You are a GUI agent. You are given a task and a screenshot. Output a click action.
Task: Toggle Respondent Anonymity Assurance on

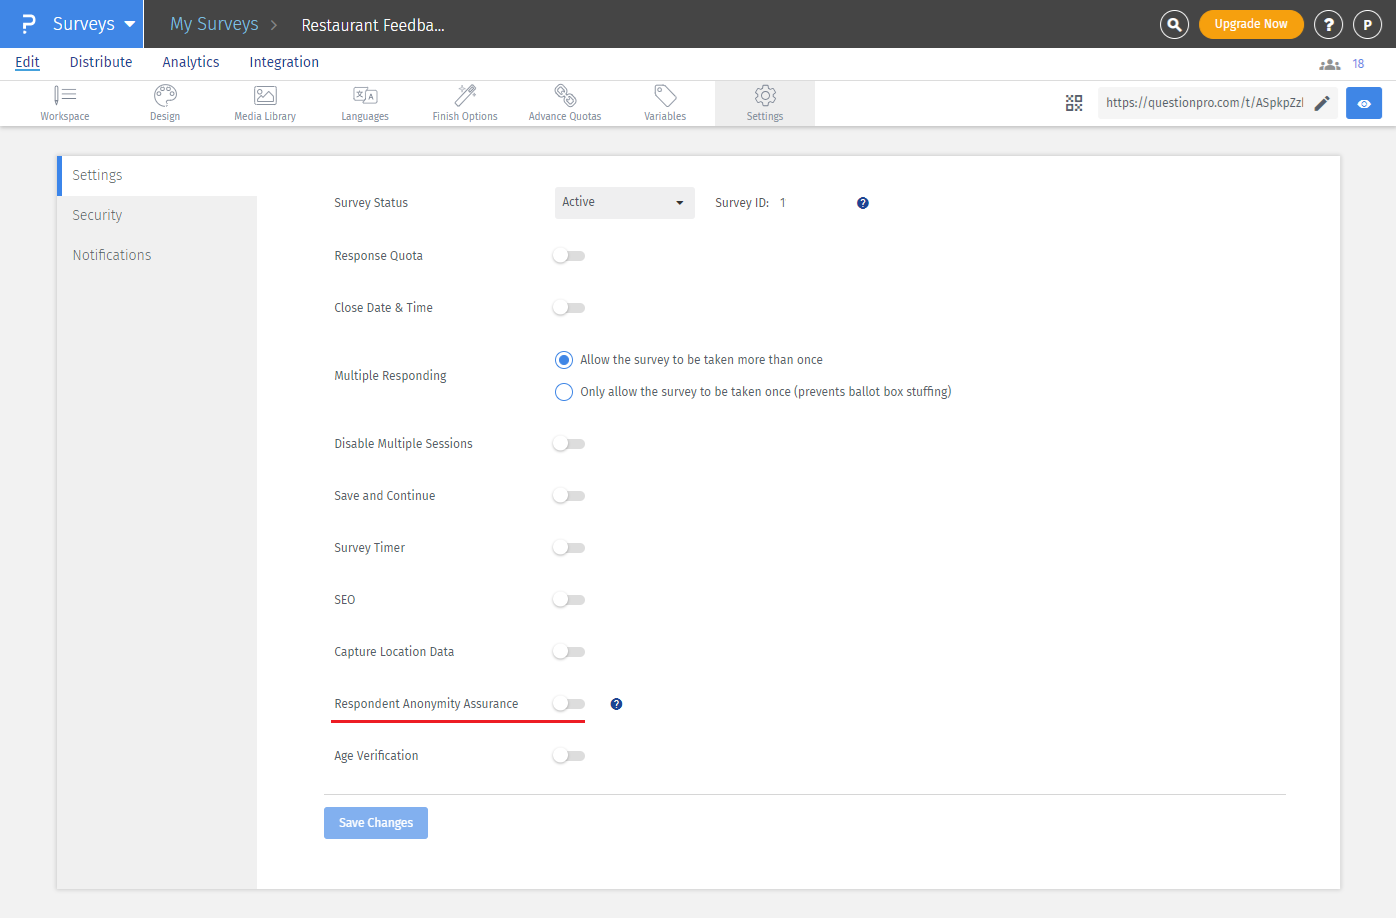pyautogui.click(x=568, y=703)
